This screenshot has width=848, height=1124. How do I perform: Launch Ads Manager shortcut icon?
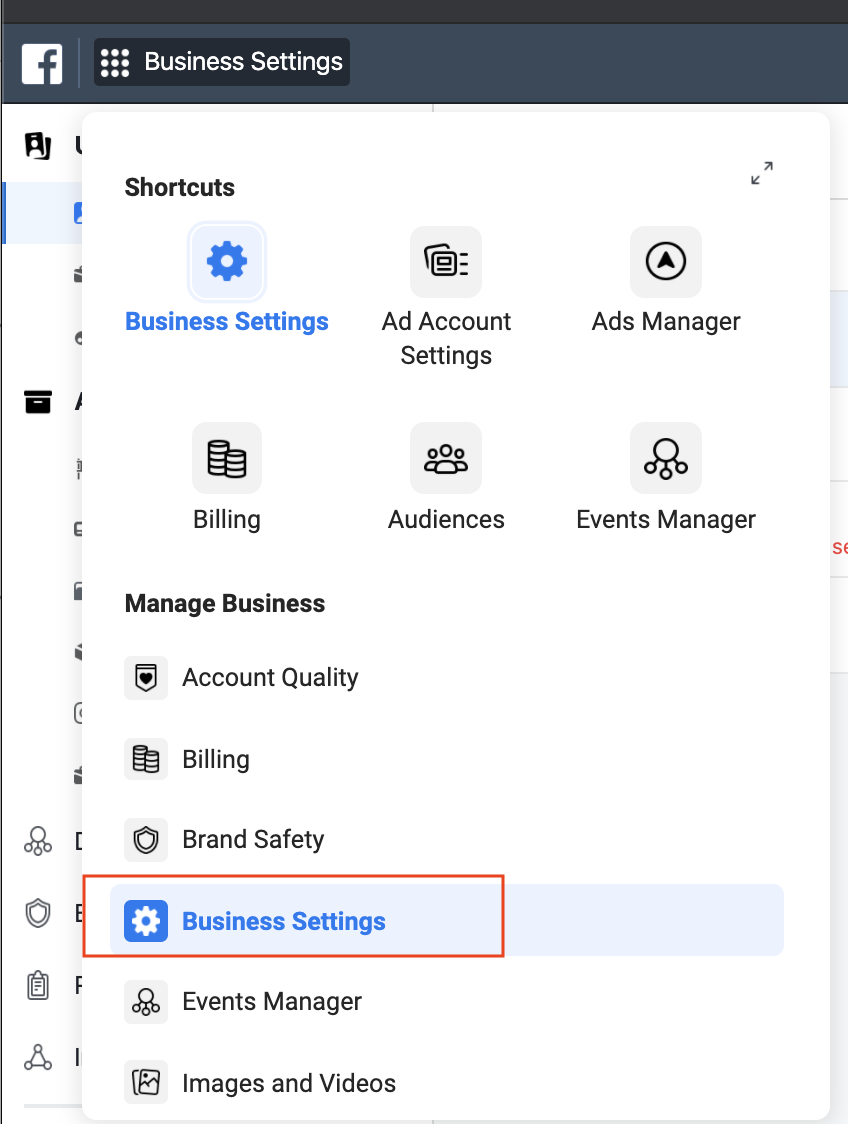point(666,262)
